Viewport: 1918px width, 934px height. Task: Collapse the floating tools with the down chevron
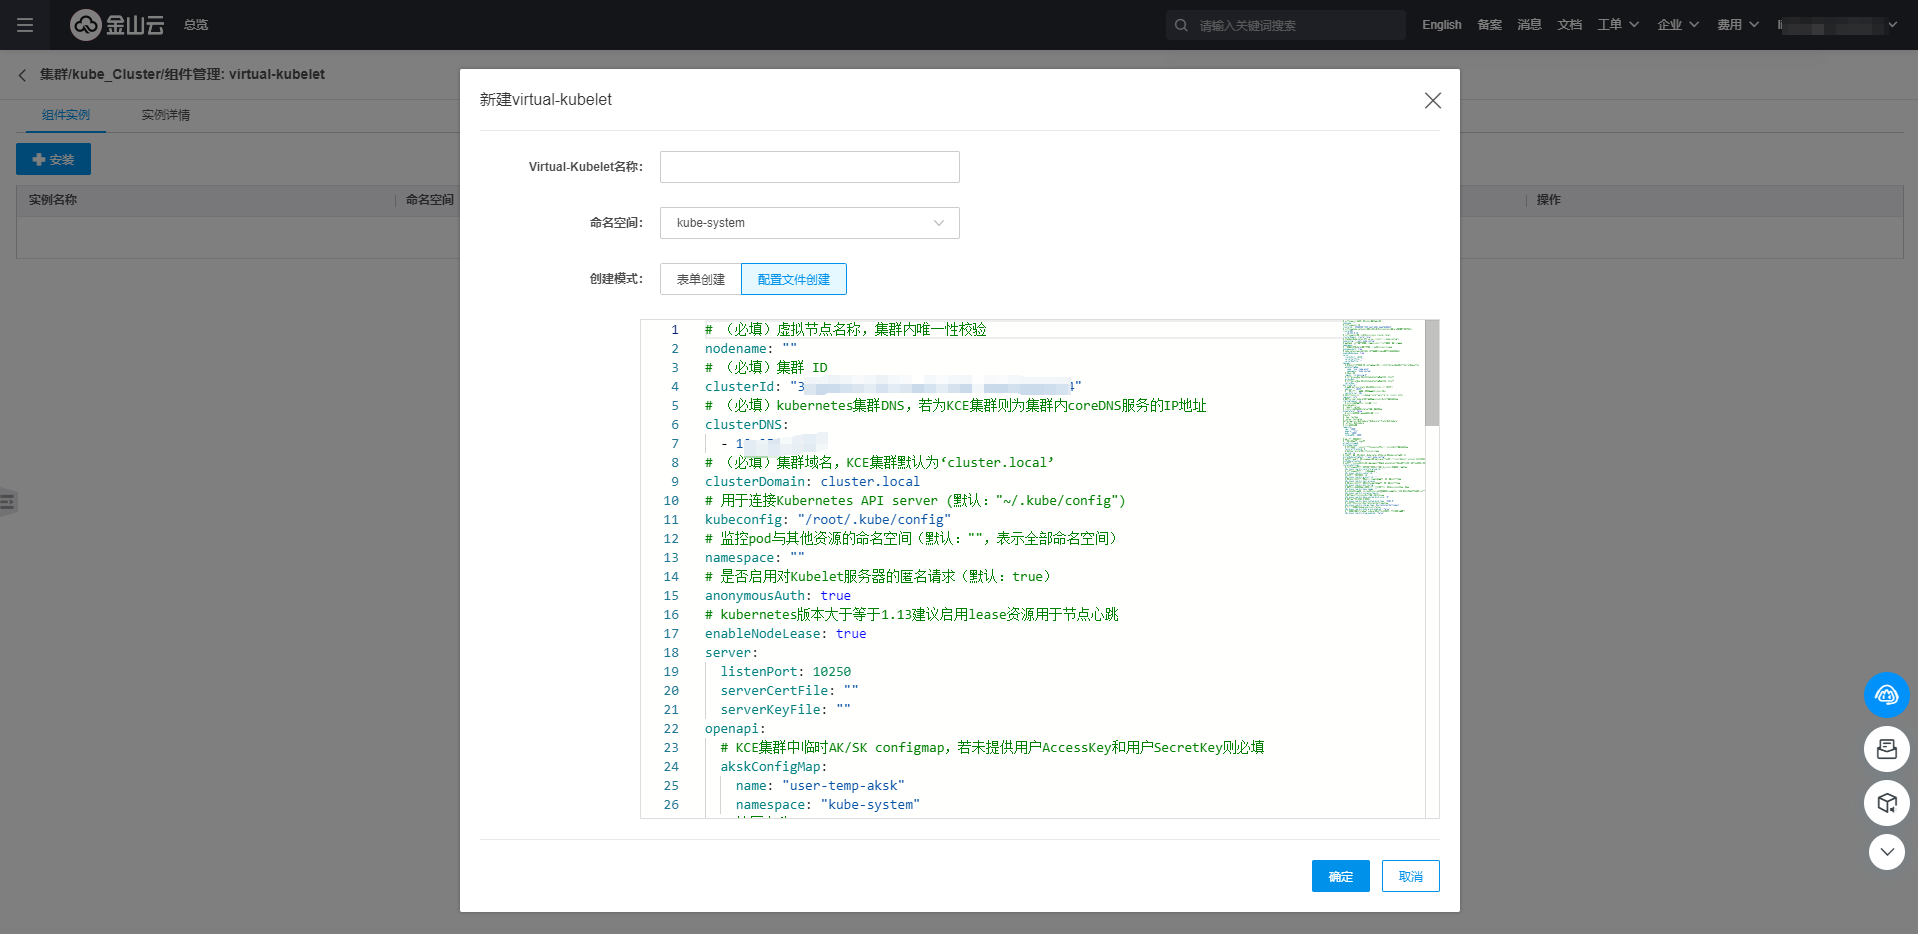click(x=1886, y=852)
